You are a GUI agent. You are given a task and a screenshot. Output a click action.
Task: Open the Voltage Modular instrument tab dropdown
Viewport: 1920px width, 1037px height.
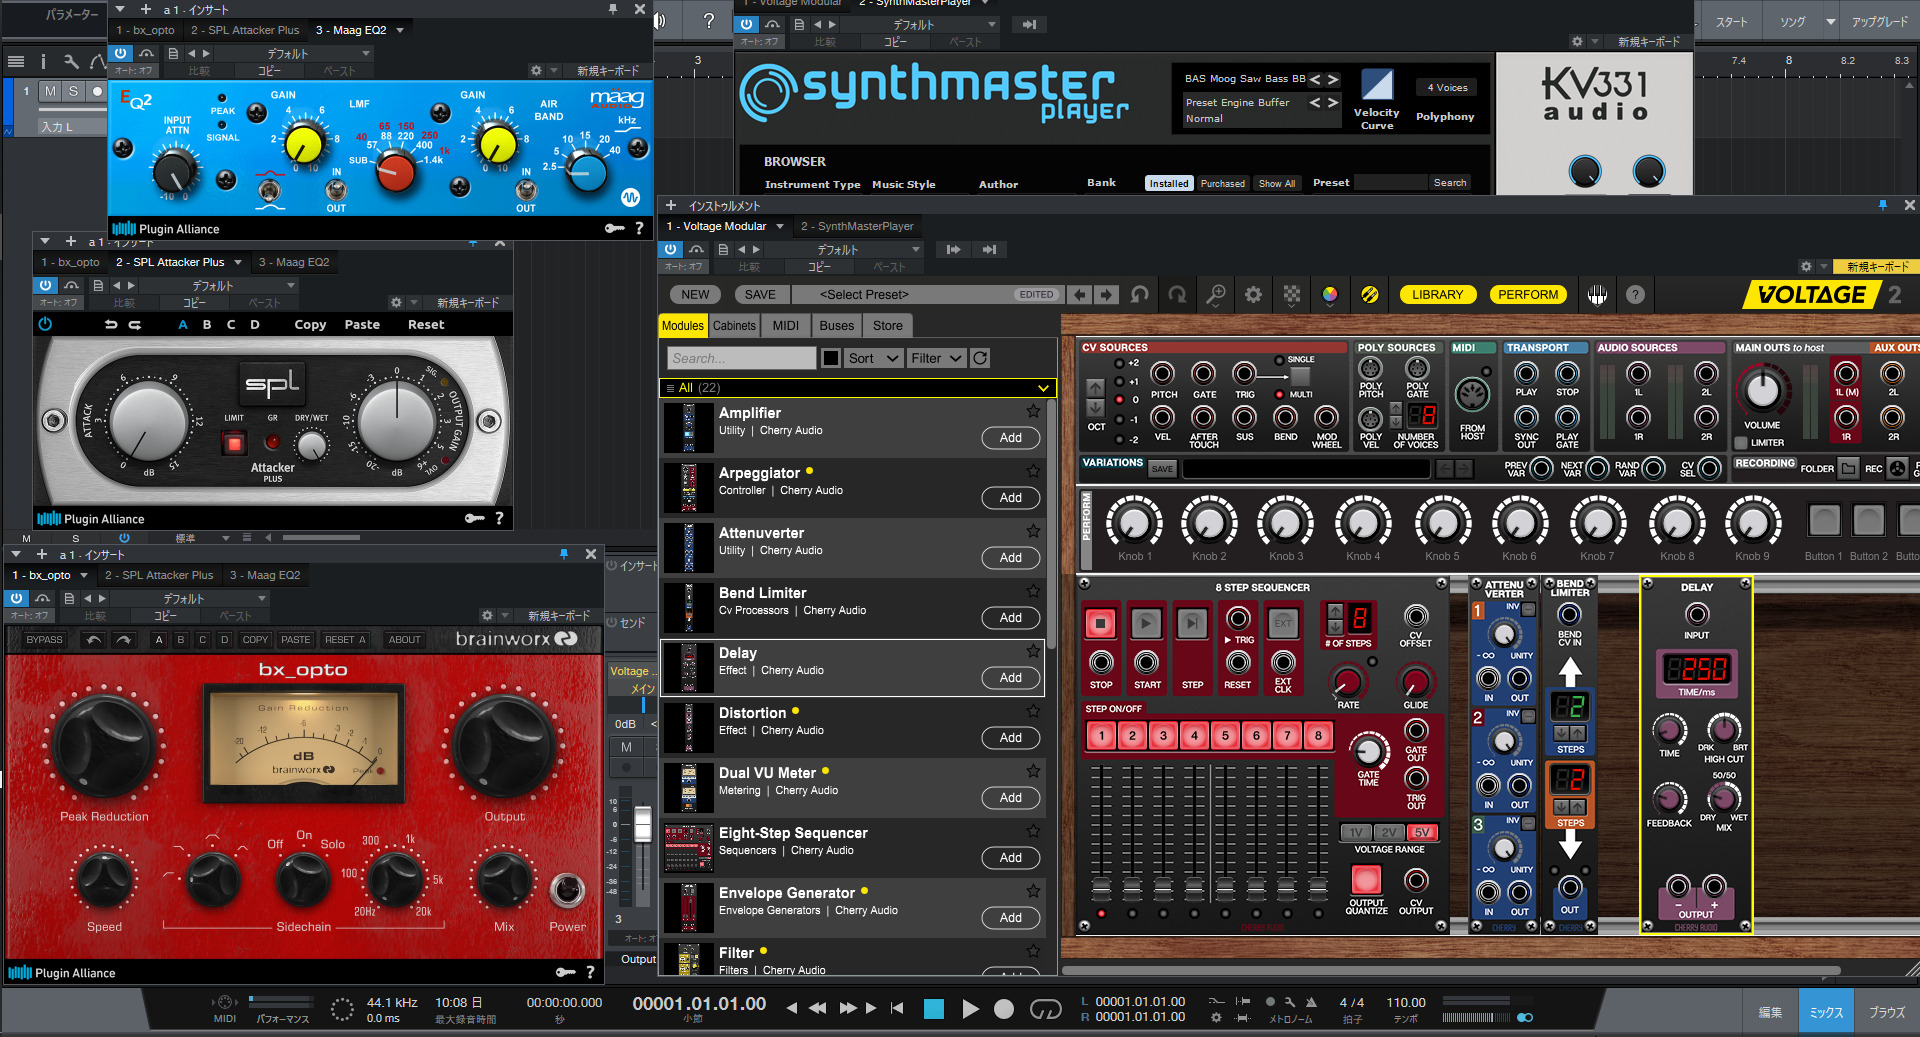point(780,226)
